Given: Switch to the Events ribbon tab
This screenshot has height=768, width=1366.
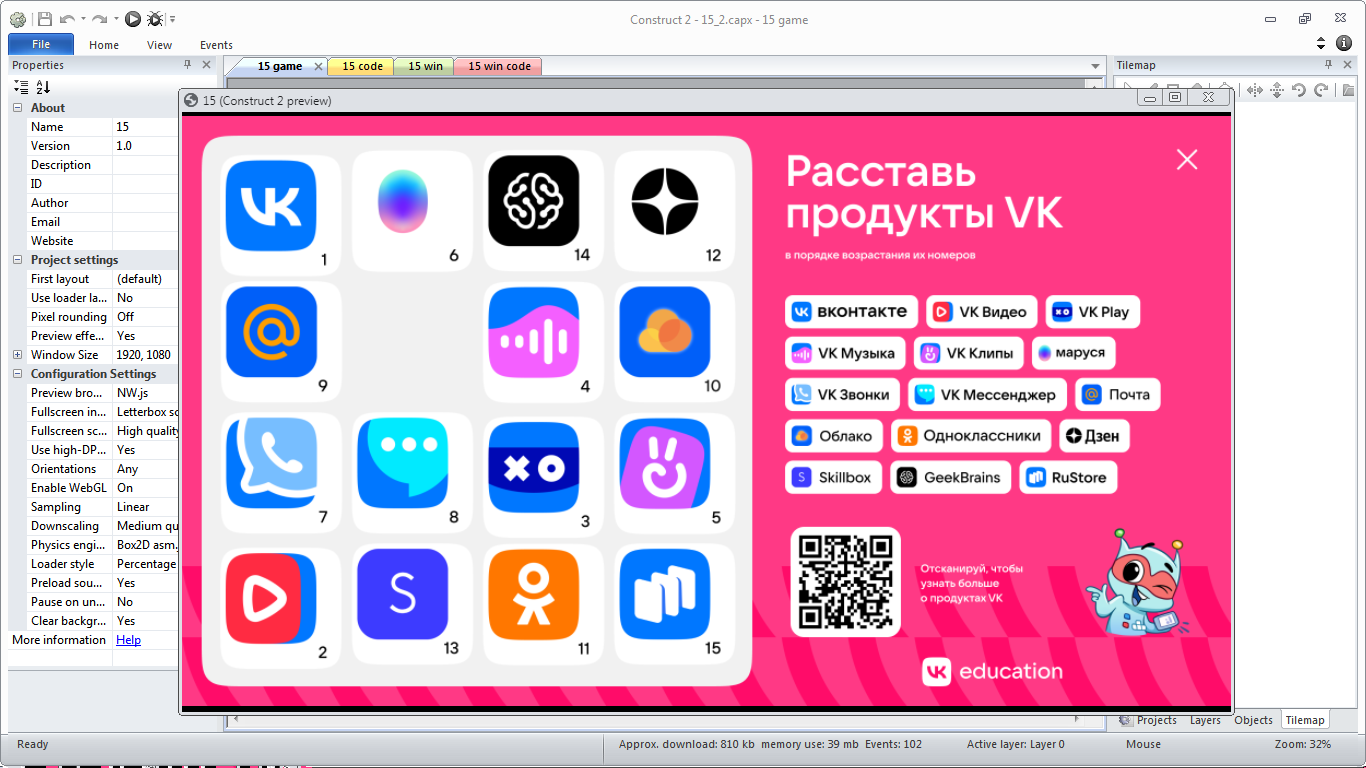Looking at the screenshot, I should 216,45.
